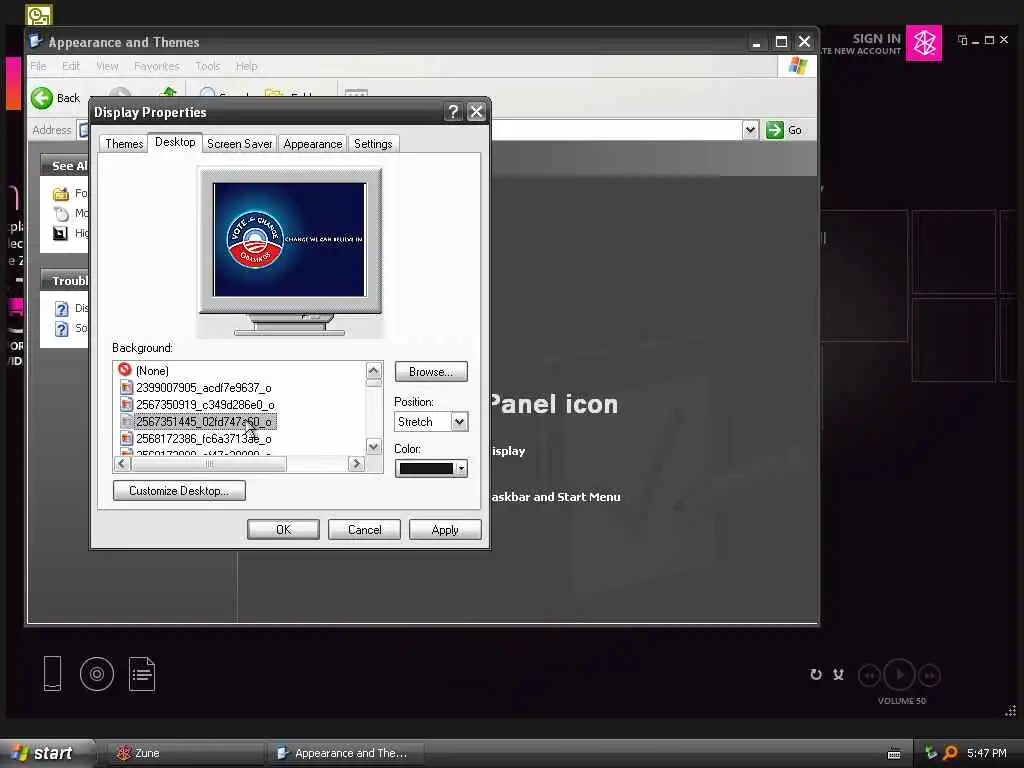The image size is (1024, 768).
Task: Click the Zune playlist icon
Action: coord(142,673)
